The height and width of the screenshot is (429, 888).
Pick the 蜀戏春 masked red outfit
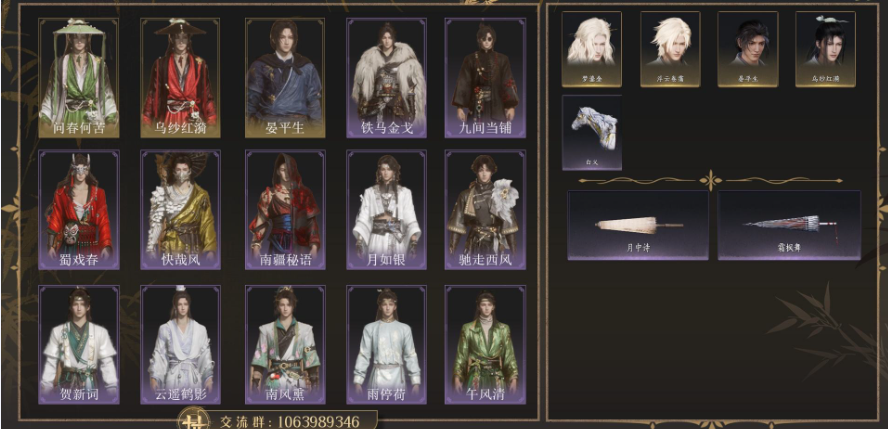79,209
